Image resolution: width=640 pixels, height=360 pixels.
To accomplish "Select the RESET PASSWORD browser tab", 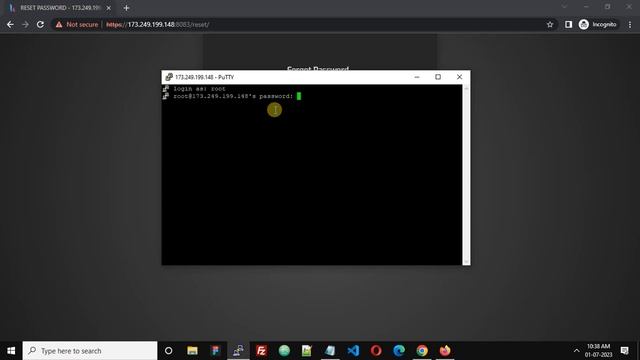I will coord(60,8).
